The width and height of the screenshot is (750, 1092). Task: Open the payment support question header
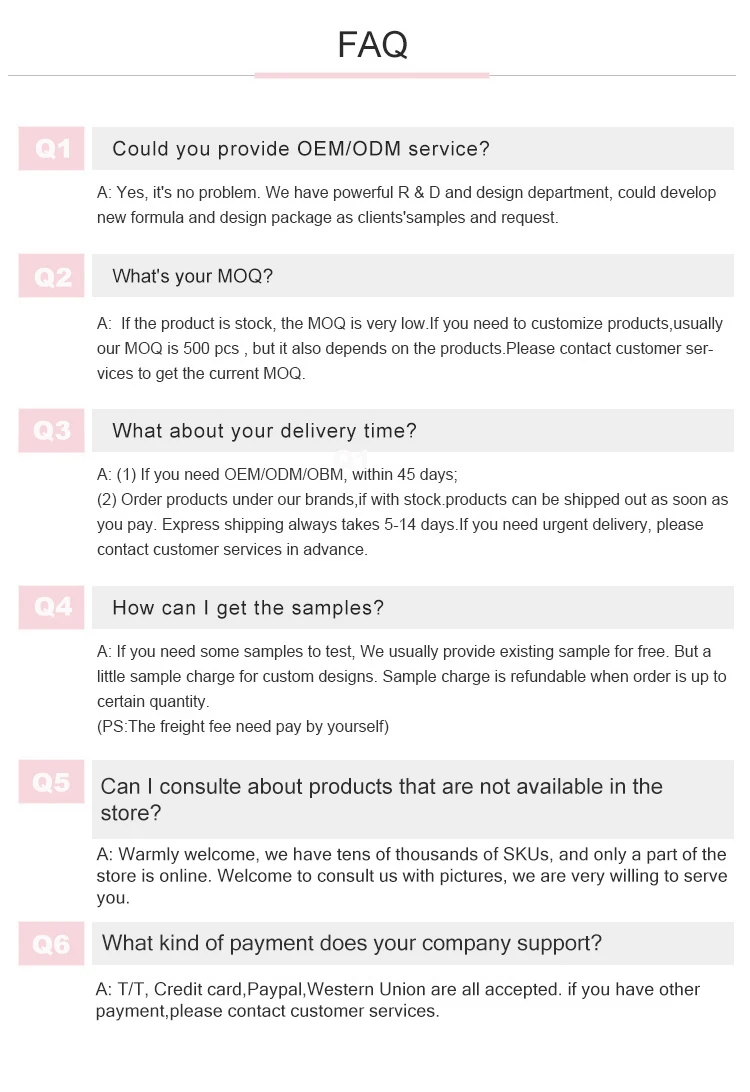point(413,944)
